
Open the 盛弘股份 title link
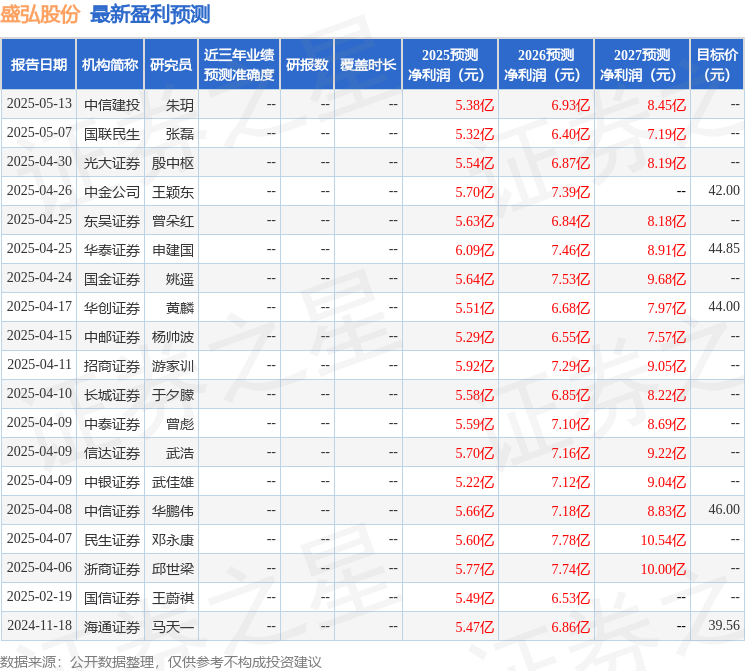point(40,14)
